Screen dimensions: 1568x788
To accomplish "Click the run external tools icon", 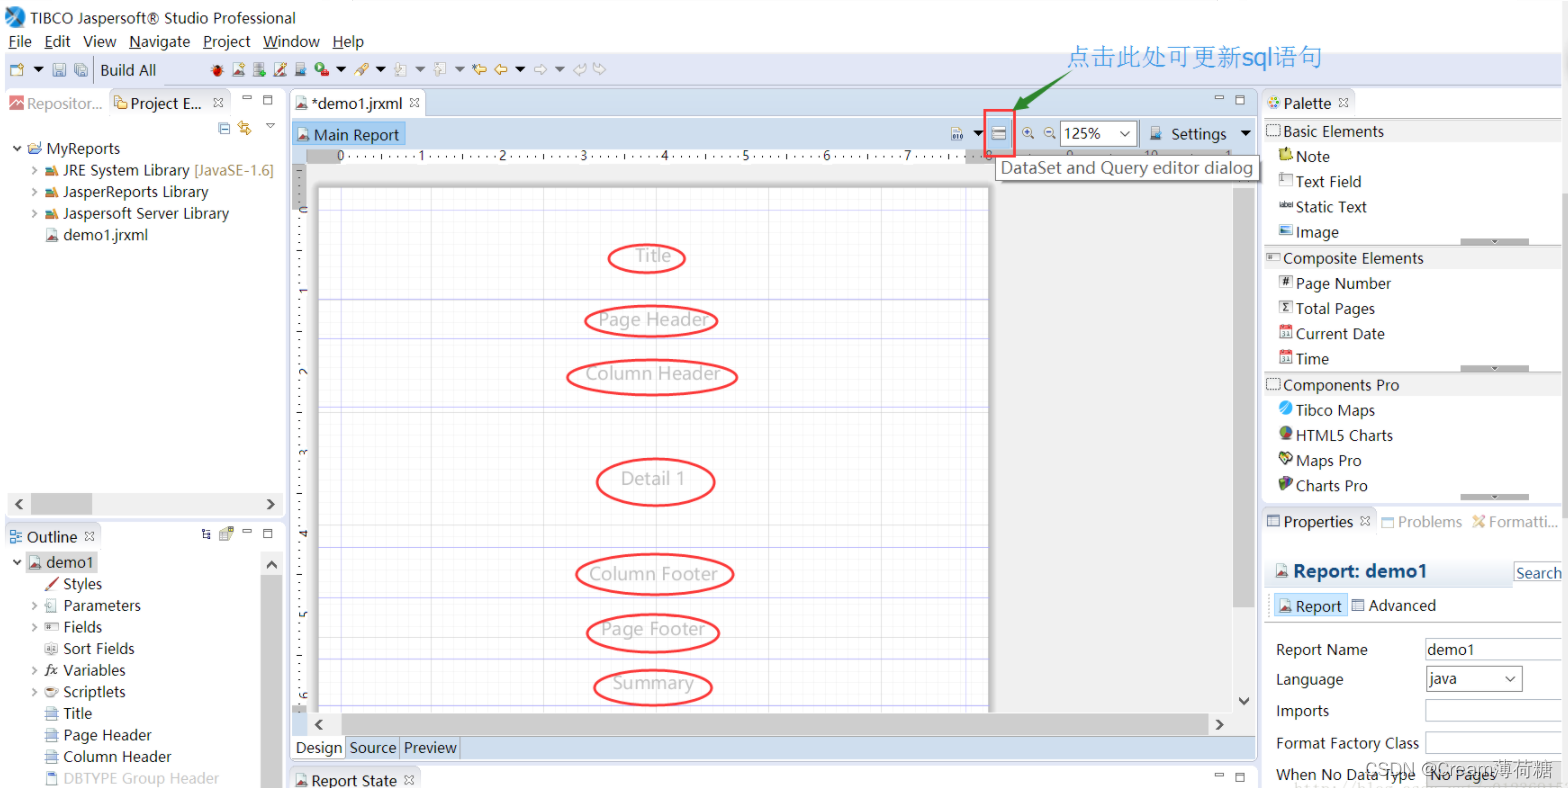I will 321,70.
